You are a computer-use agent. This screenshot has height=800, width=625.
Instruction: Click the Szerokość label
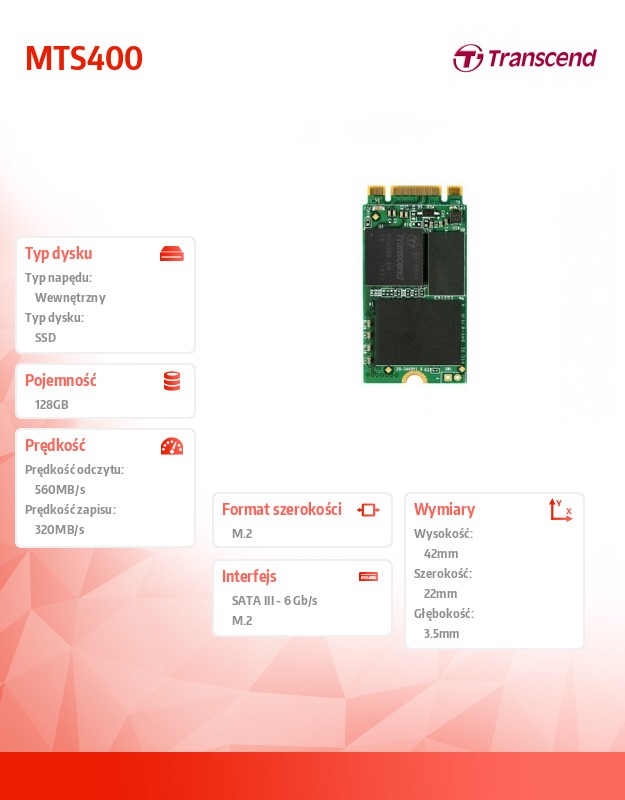(x=443, y=573)
